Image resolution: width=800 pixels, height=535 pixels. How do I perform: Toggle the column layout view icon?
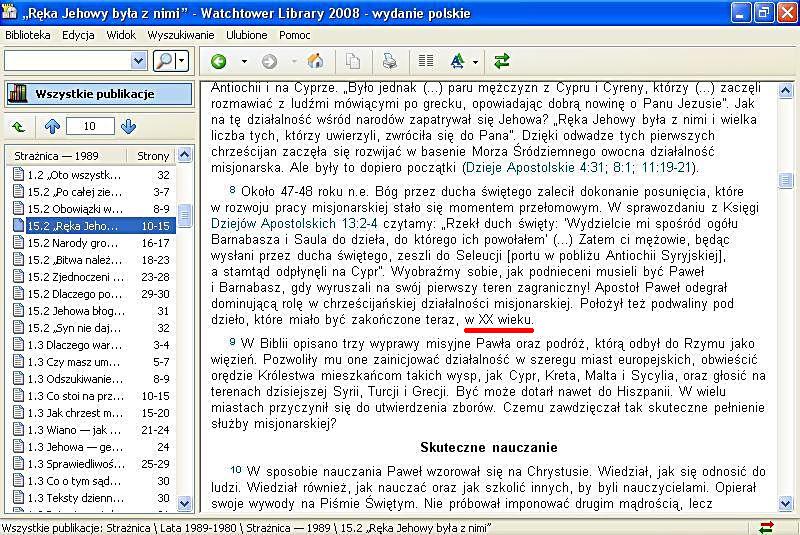[426, 61]
